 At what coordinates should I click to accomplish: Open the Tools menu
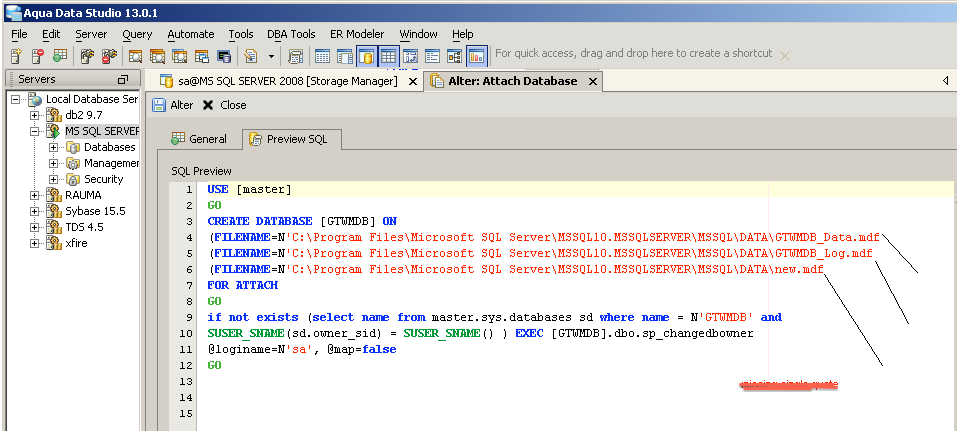coord(240,34)
